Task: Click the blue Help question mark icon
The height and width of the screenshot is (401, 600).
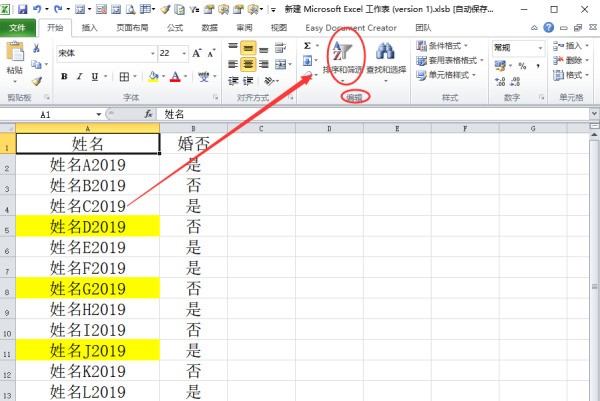Action: pos(548,27)
